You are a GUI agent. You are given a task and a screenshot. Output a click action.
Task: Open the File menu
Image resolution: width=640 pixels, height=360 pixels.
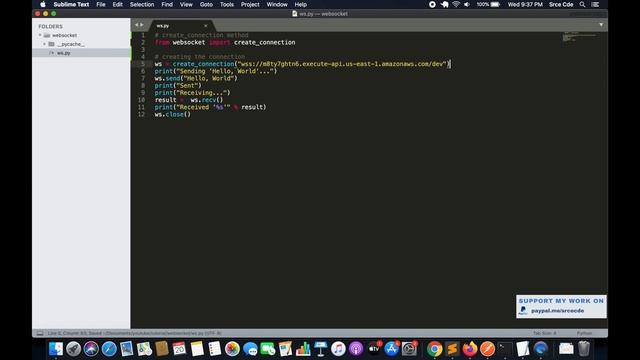tap(101, 4)
